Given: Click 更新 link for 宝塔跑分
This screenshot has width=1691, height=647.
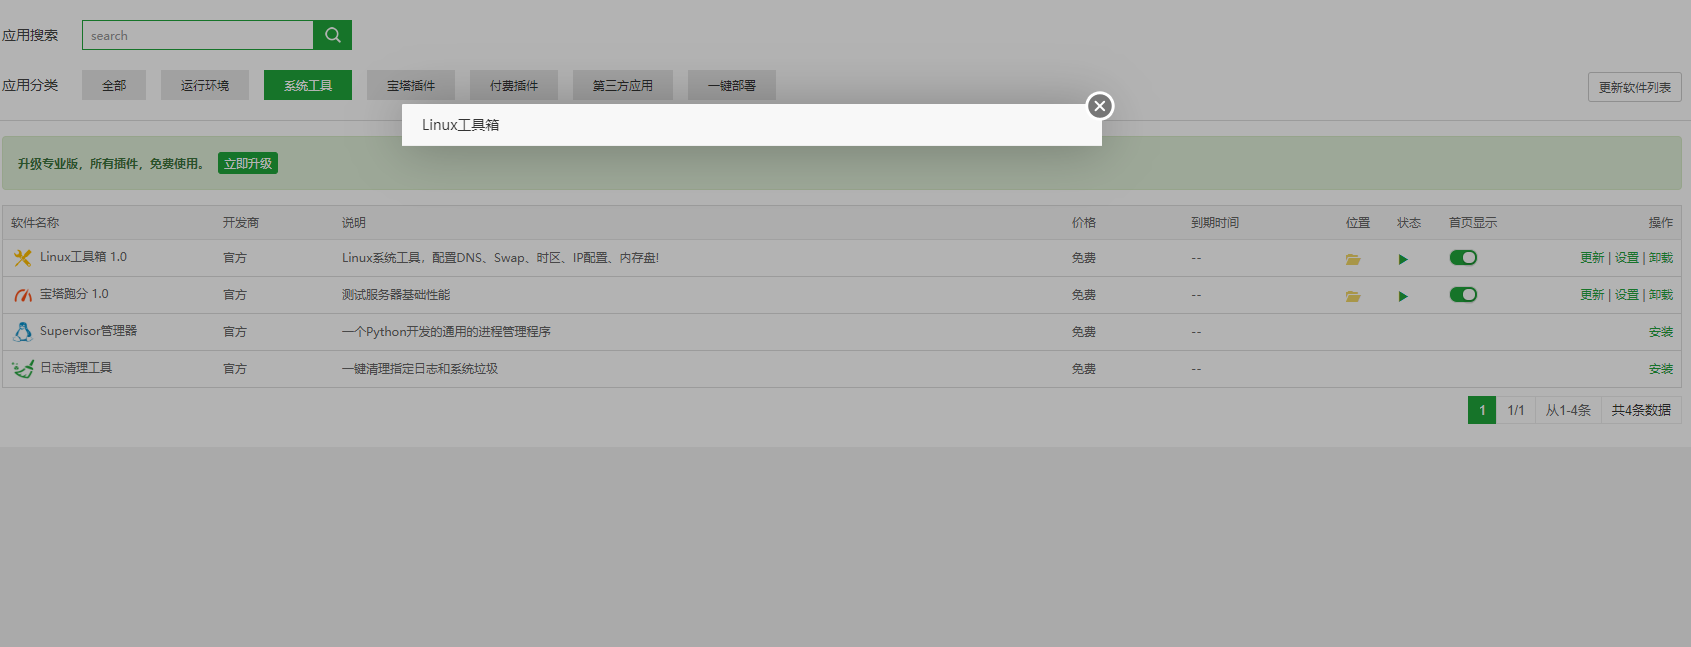Looking at the screenshot, I should [x=1592, y=295].
